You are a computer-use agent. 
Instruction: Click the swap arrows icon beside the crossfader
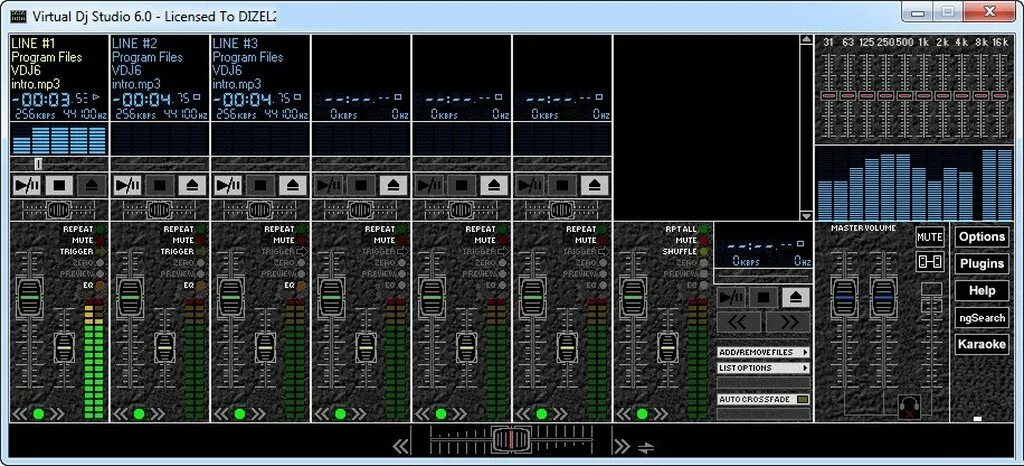646,448
